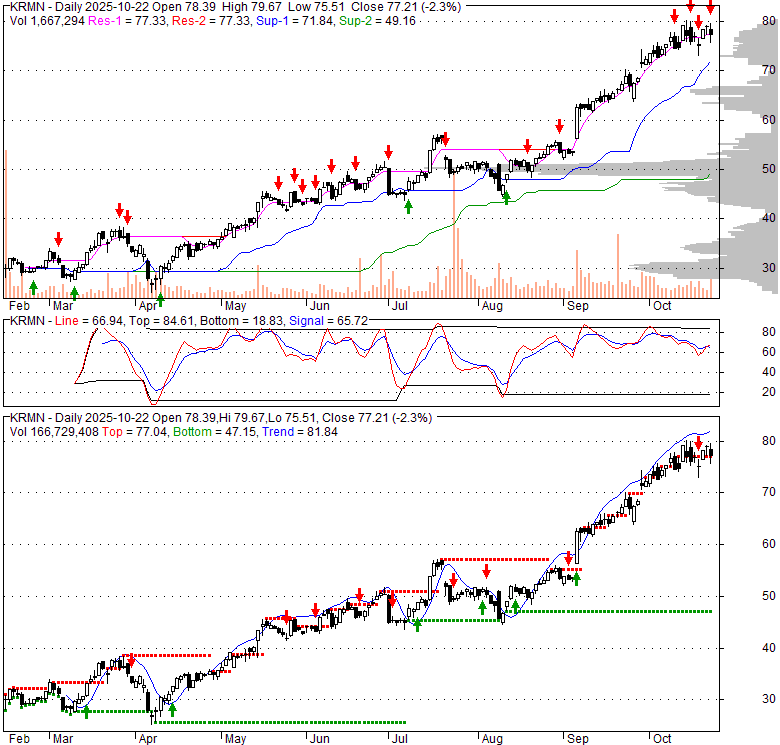Select the green up arrow in April on top chart
780x745 pixels.
pyautogui.click(x=159, y=297)
